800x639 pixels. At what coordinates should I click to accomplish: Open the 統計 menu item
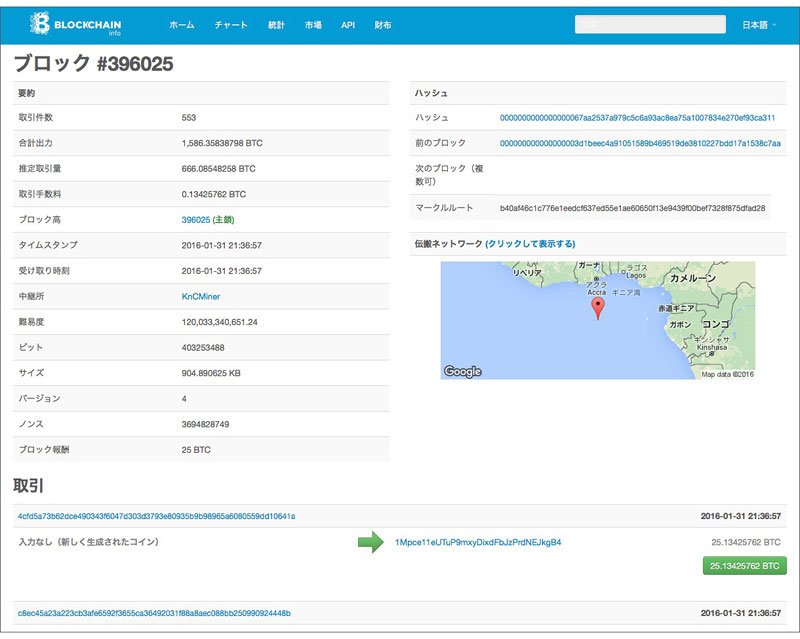pos(276,24)
